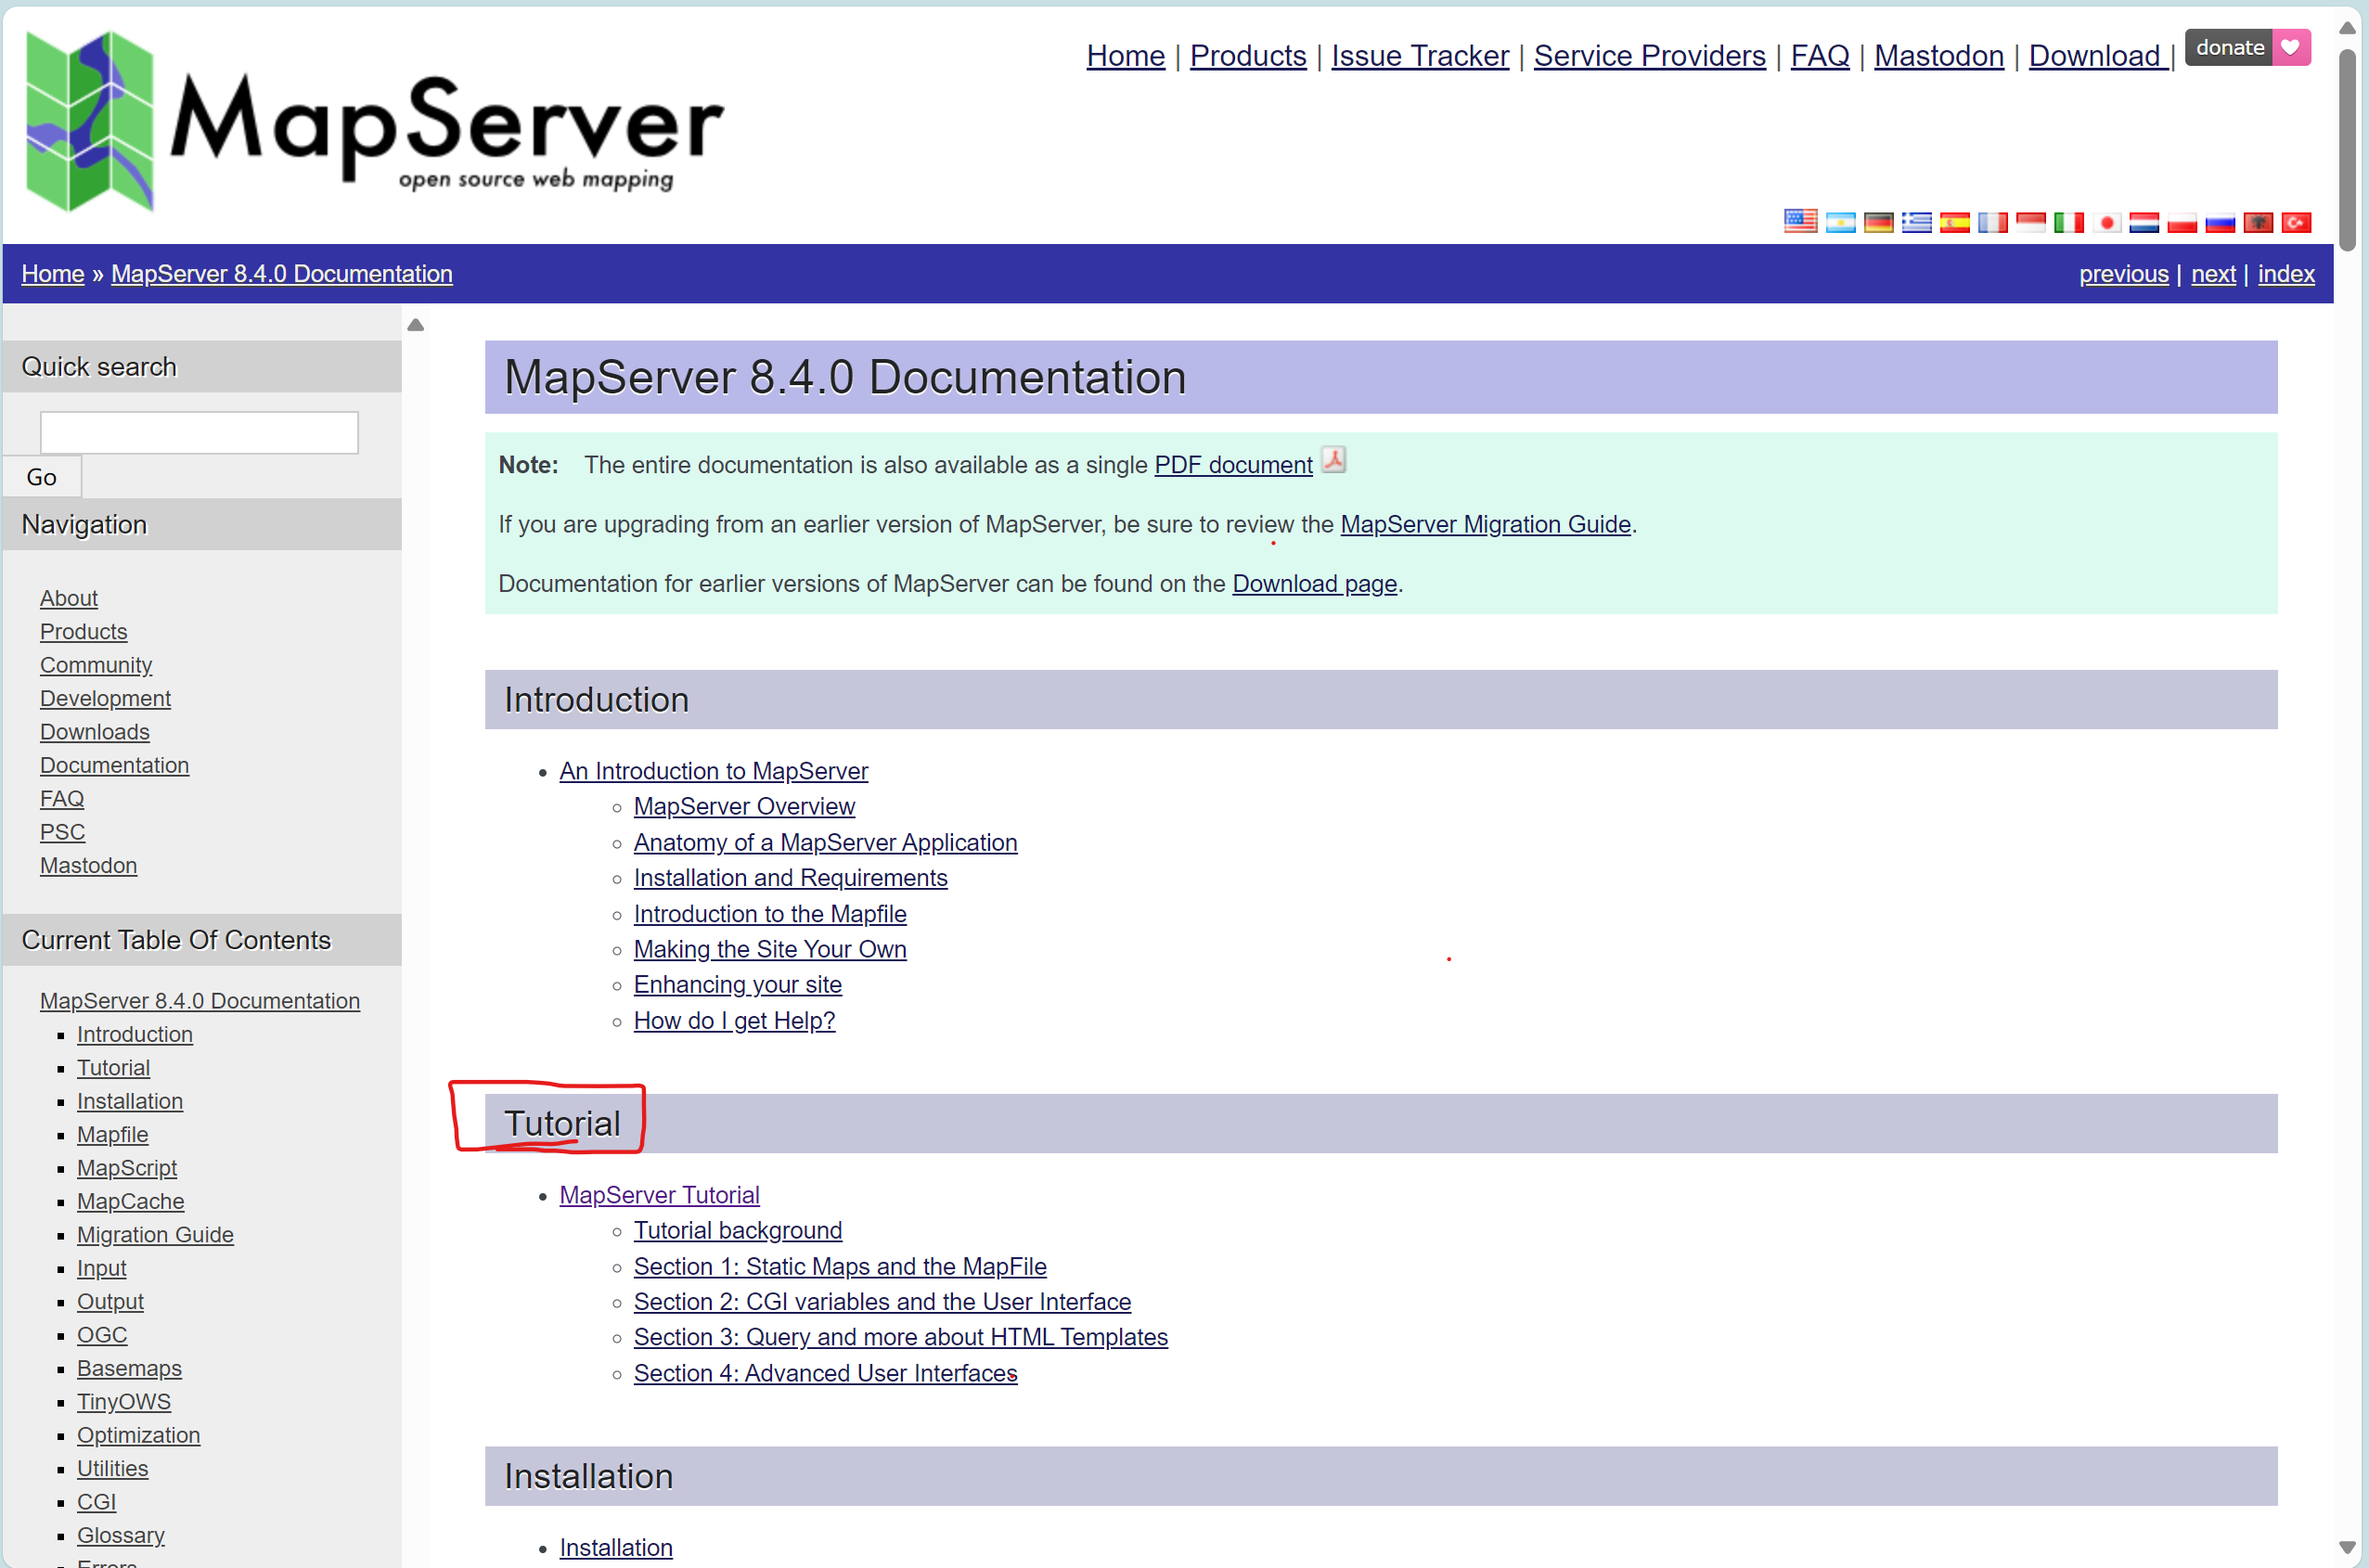The image size is (2369, 1568).
Task: Open the index link
Action: [x=2286, y=274]
